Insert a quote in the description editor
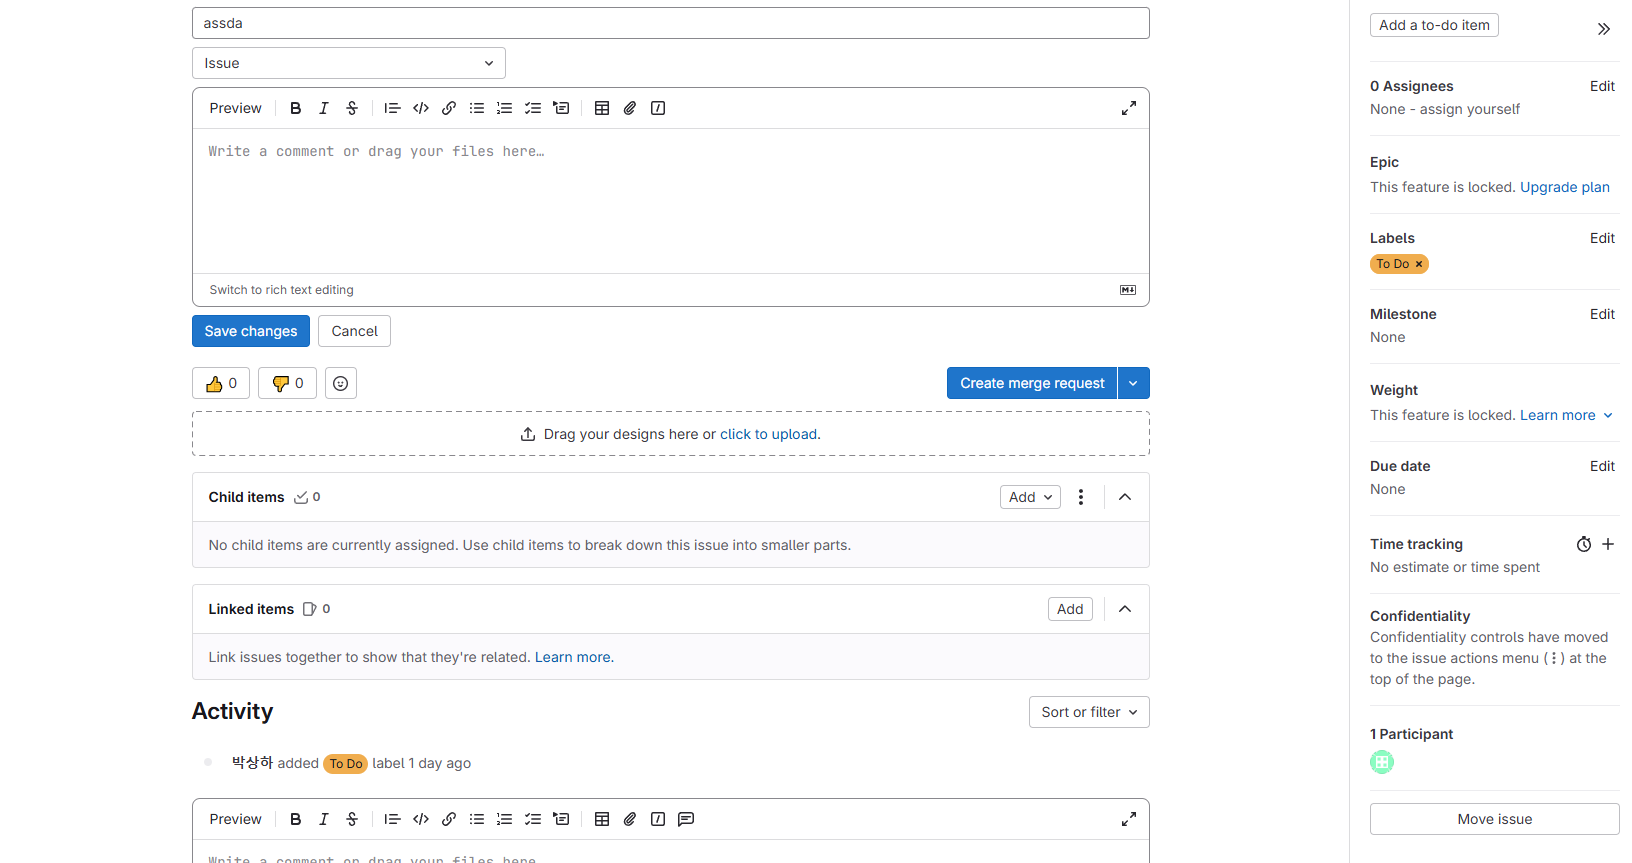1632x863 pixels. pyautogui.click(x=393, y=108)
